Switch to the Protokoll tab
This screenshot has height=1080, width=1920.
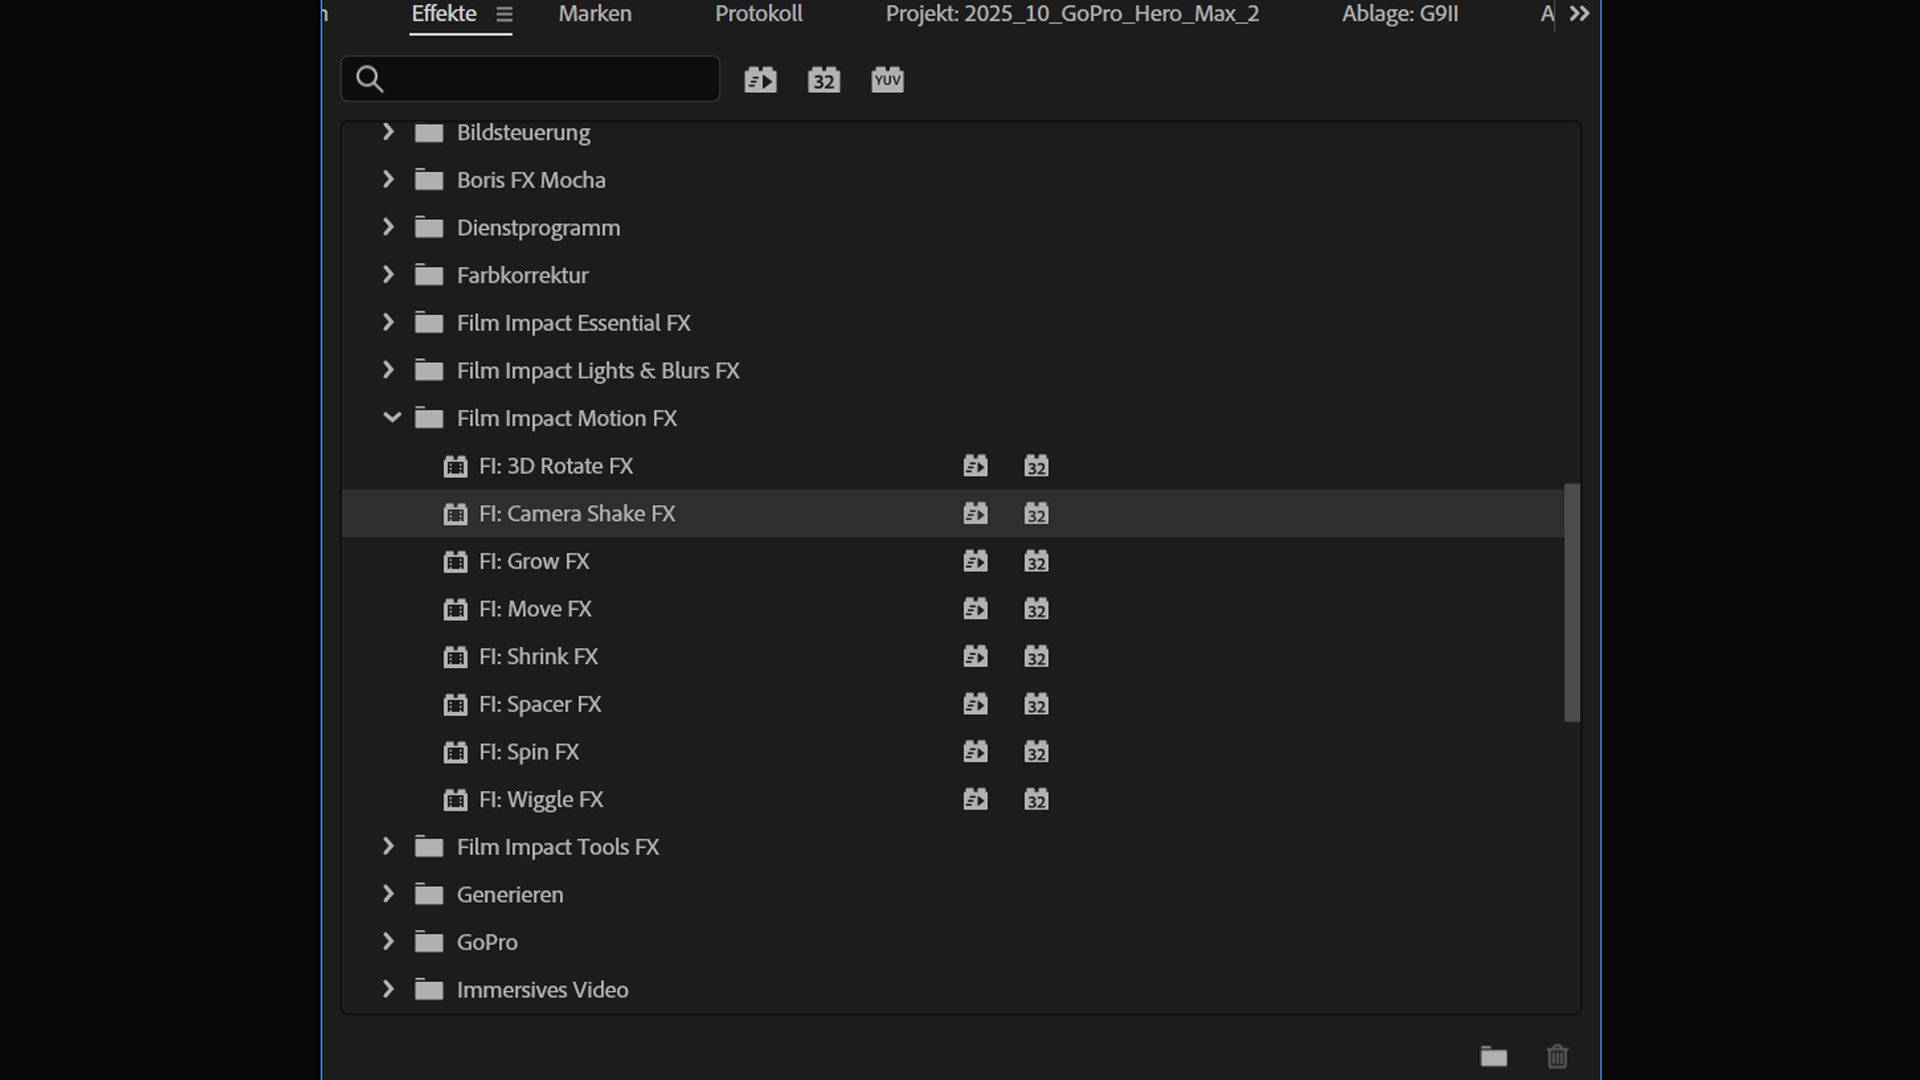(x=759, y=14)
